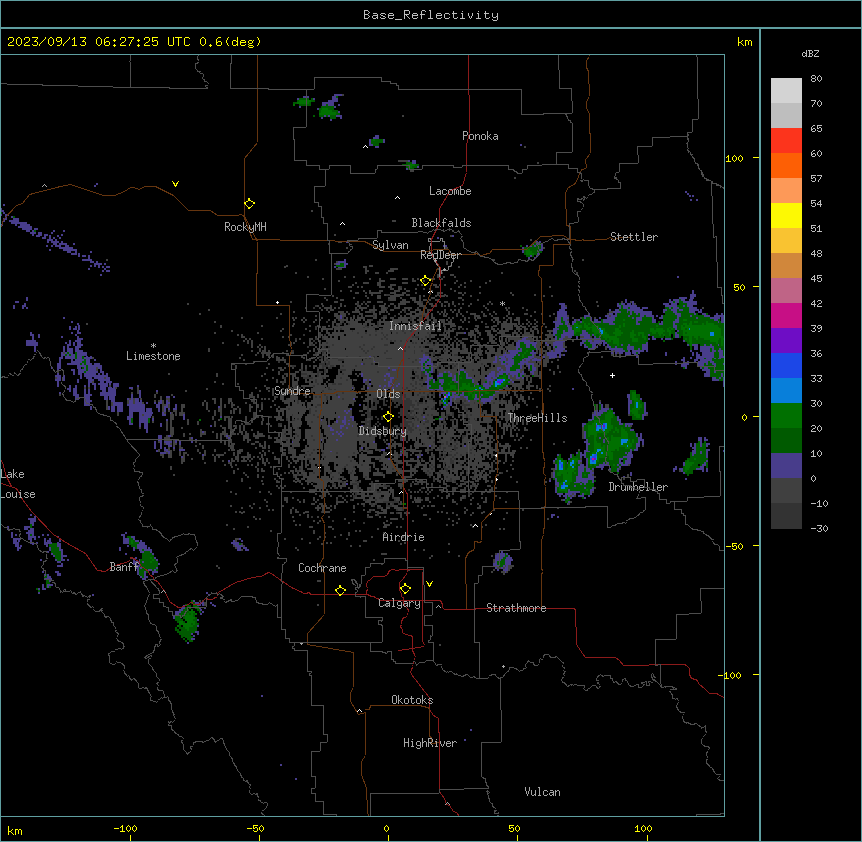Click the dBZ legend heading
Image resolution: width=862 pixels, height=842 pixels.
click(810, 53)
